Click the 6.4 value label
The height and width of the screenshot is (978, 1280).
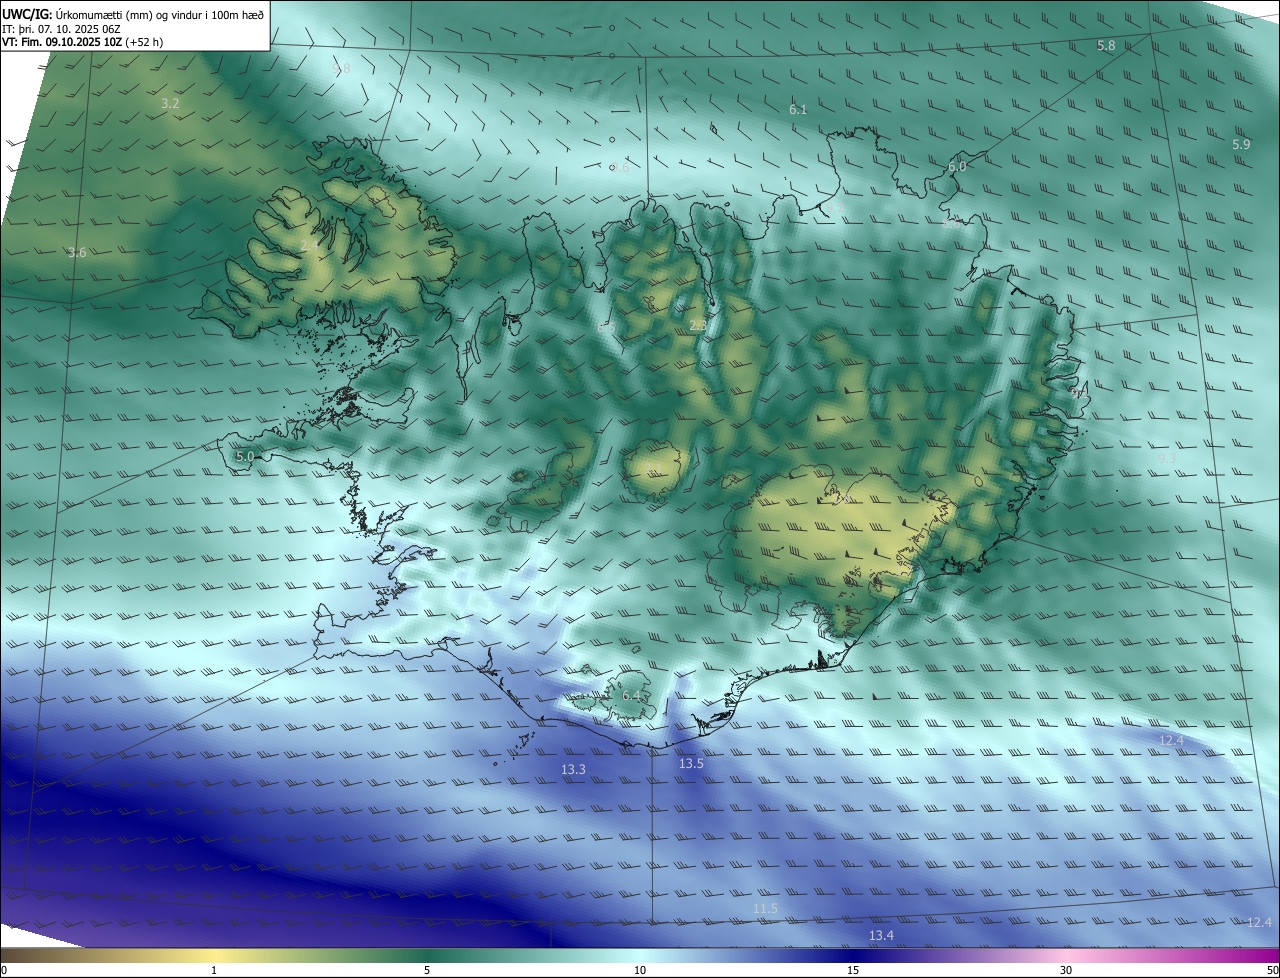[631, 696]
